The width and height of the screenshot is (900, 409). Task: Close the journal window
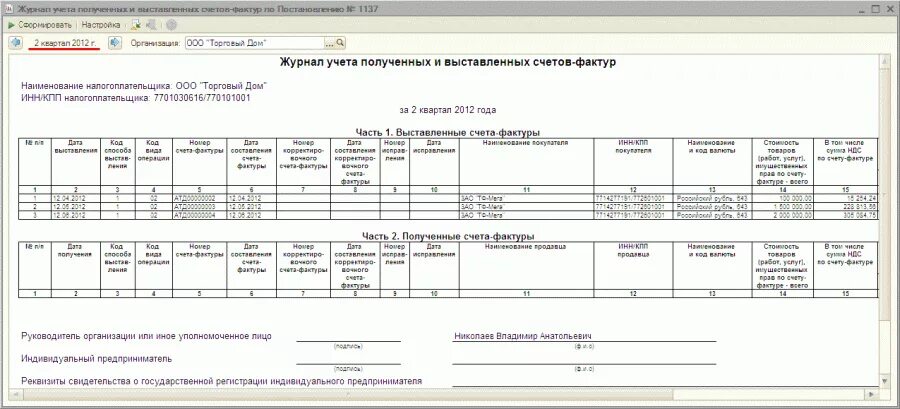tap(889, 9)
